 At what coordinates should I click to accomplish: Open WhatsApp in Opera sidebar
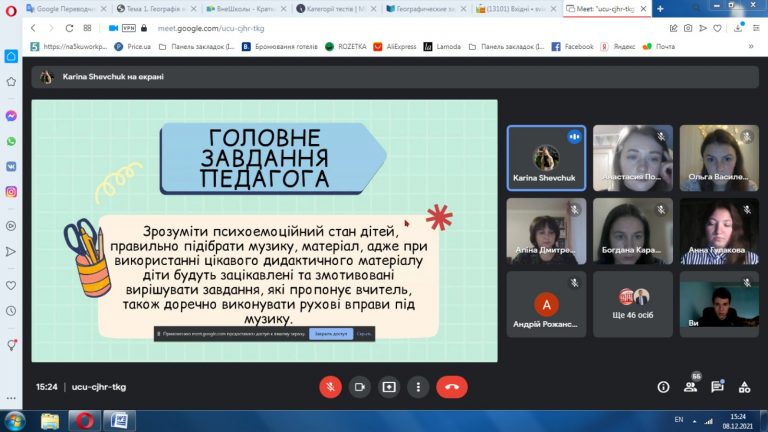click(x=11, y=142)
